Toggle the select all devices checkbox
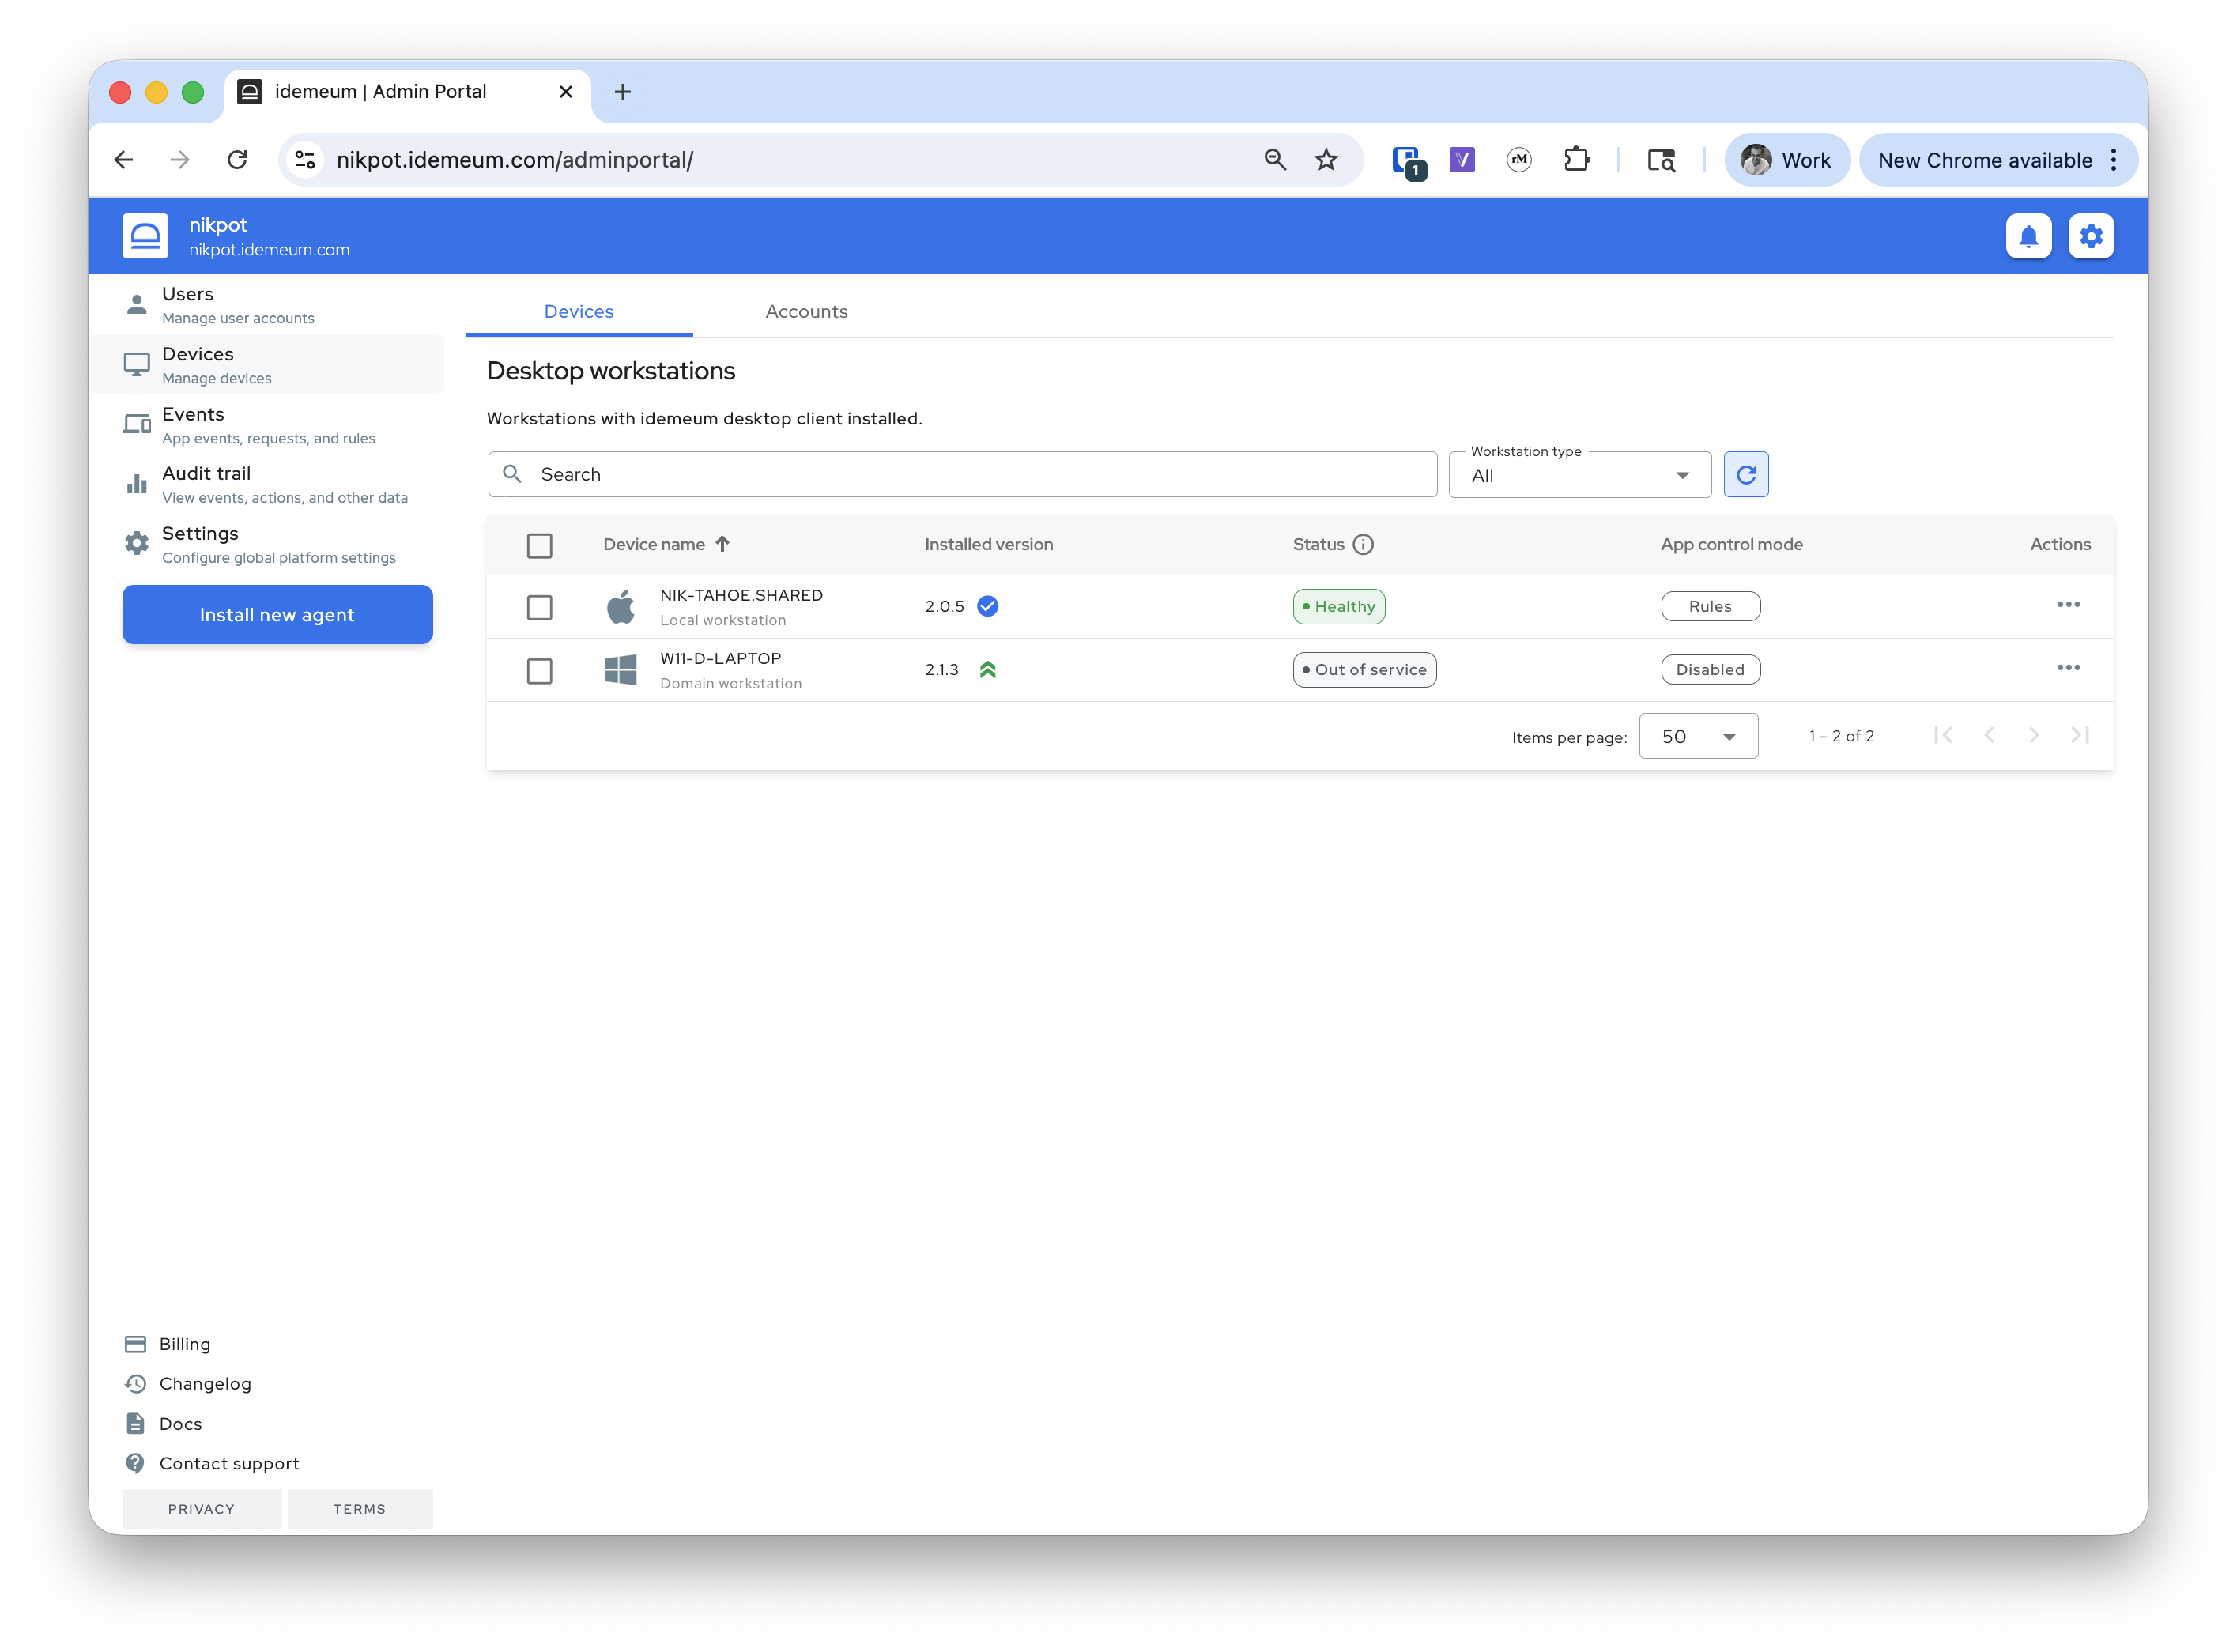Screen dimensions: 2237x1652 539,546
